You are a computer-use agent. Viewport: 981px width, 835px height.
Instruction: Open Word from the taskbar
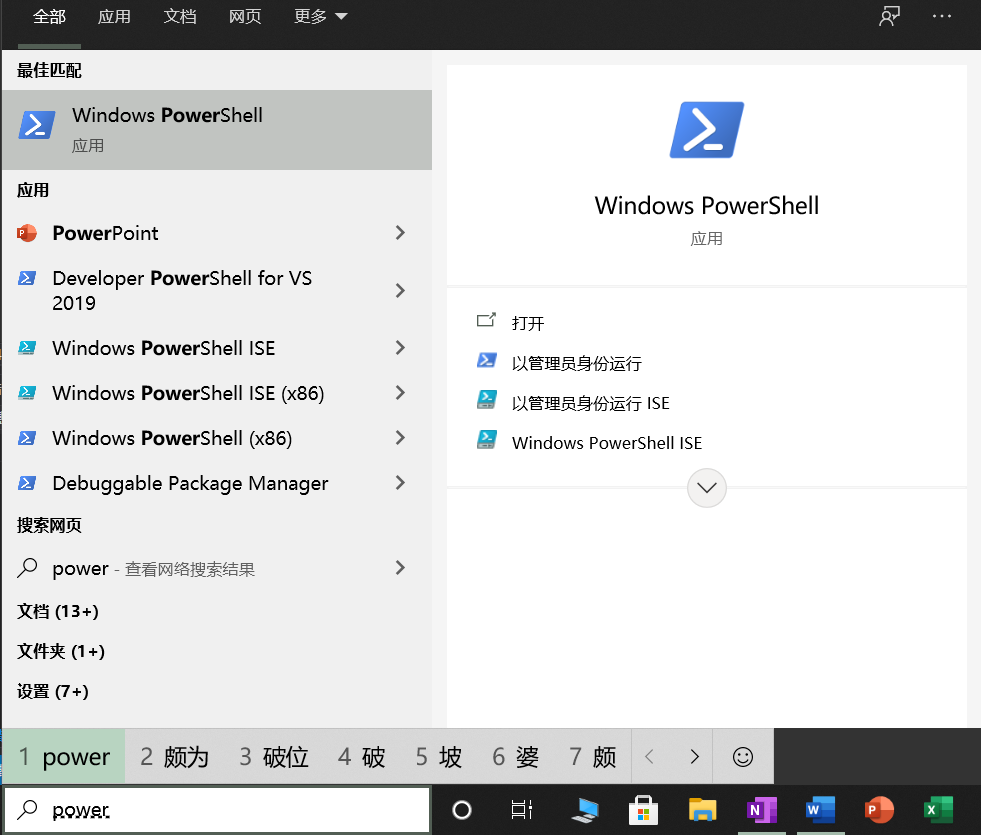pyautogui.click(x=820, y=811)
